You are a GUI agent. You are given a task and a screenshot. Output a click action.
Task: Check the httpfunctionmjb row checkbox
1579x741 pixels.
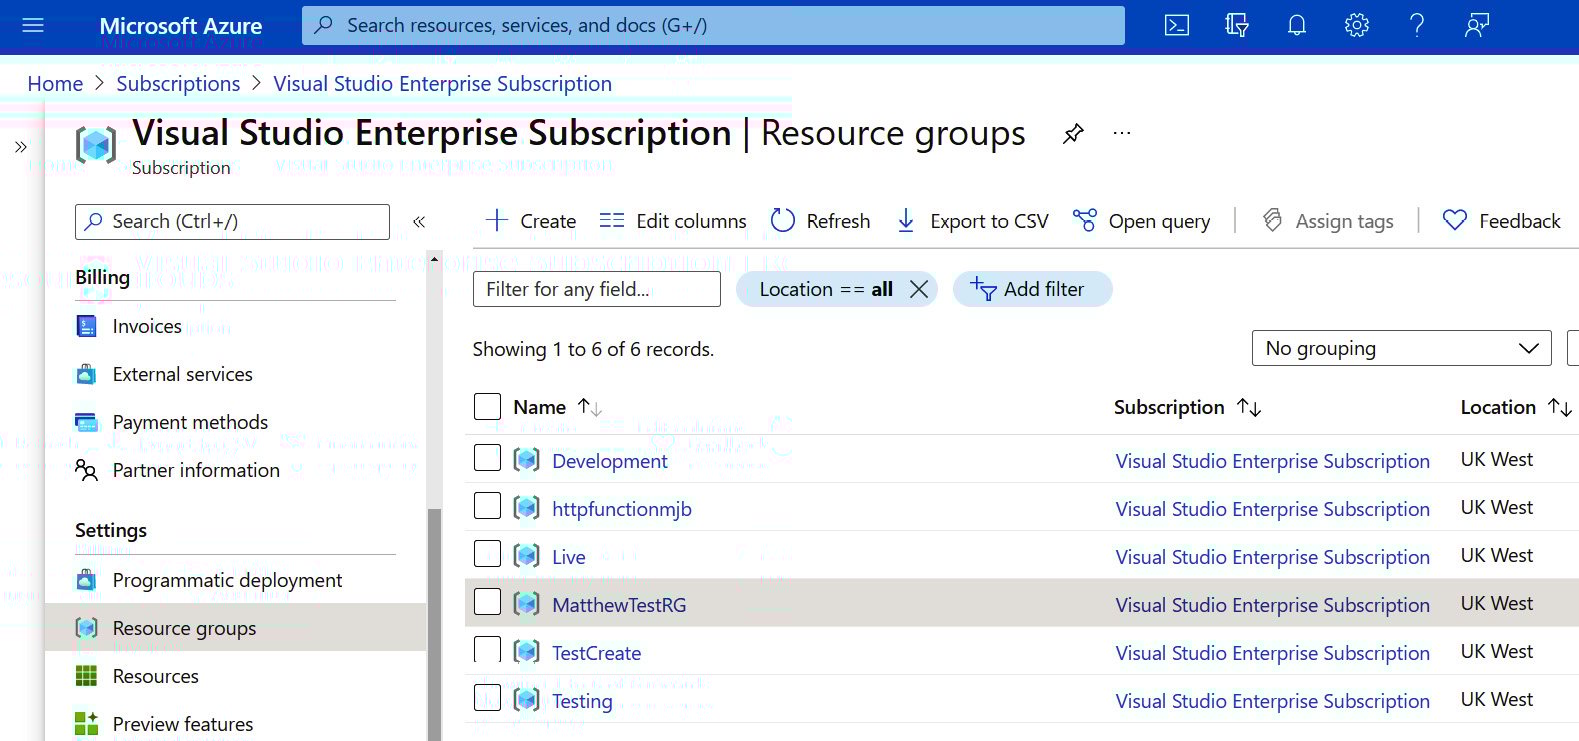click(x=487, y=506)
